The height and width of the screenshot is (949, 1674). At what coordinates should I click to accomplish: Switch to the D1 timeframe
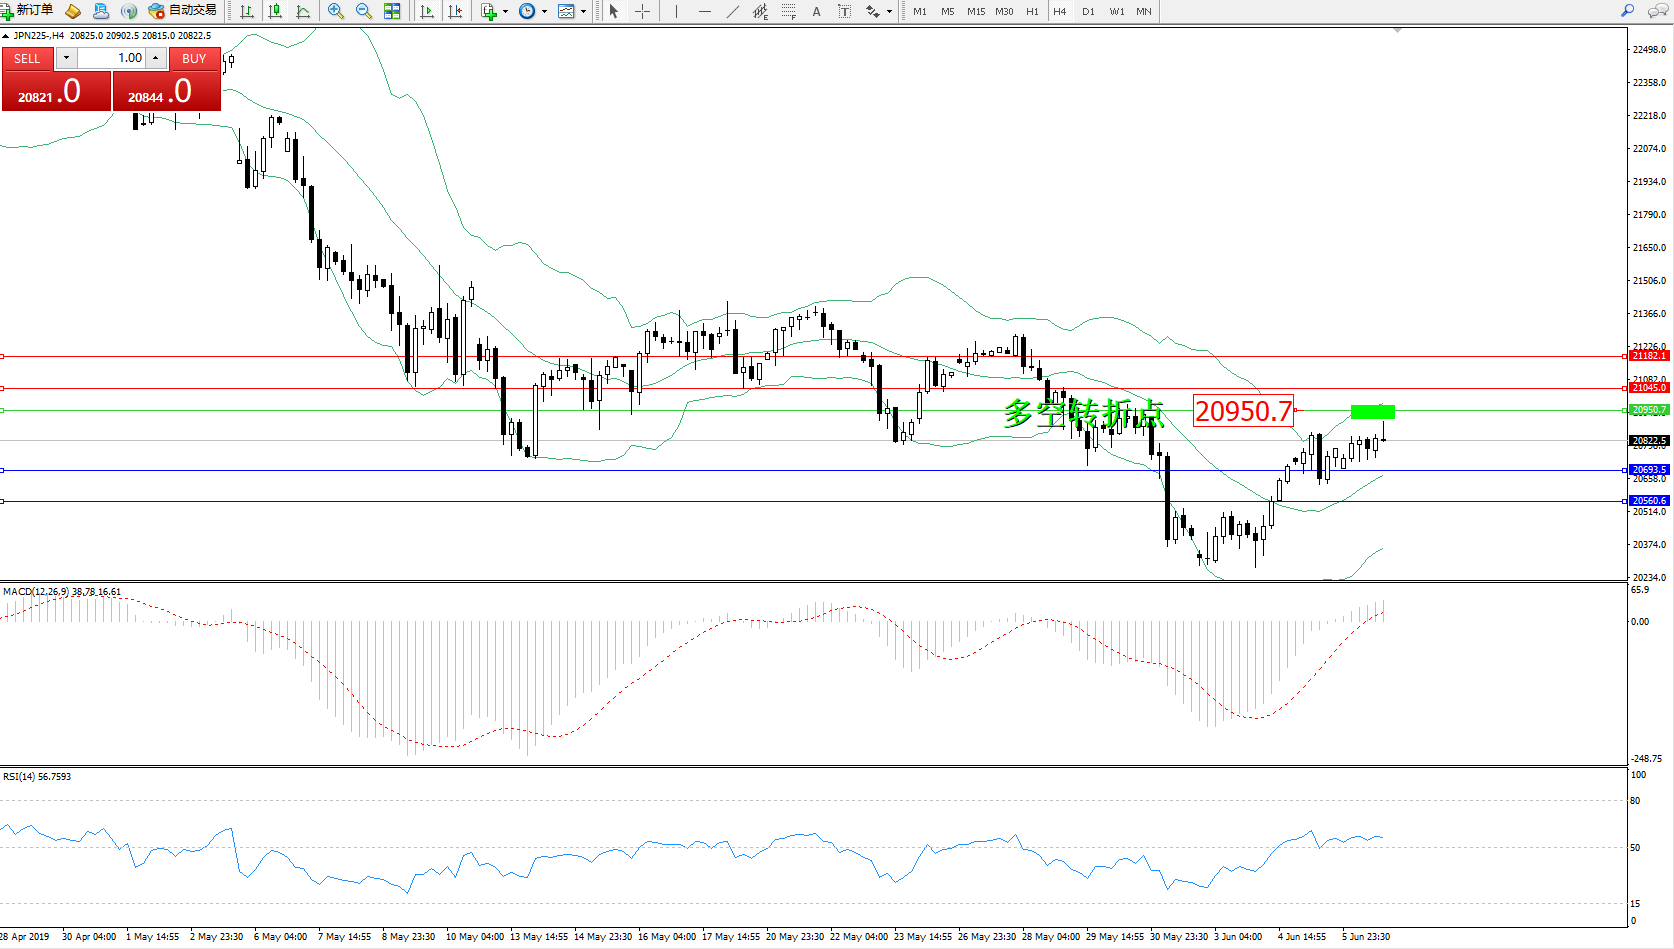(x=1088, y=11)
